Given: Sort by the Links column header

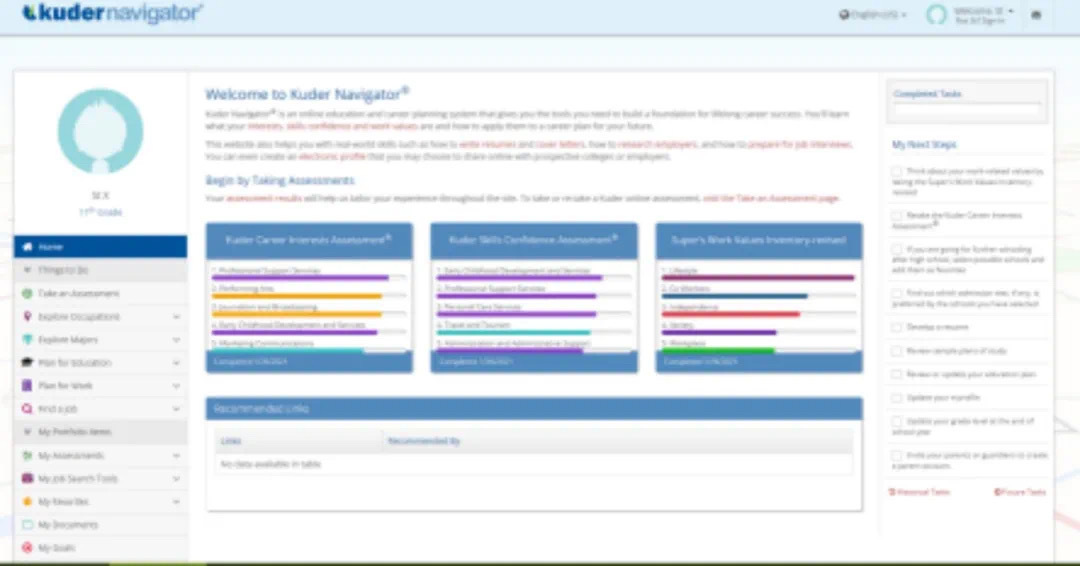Looking at the screenshot, I should [298, 441].
